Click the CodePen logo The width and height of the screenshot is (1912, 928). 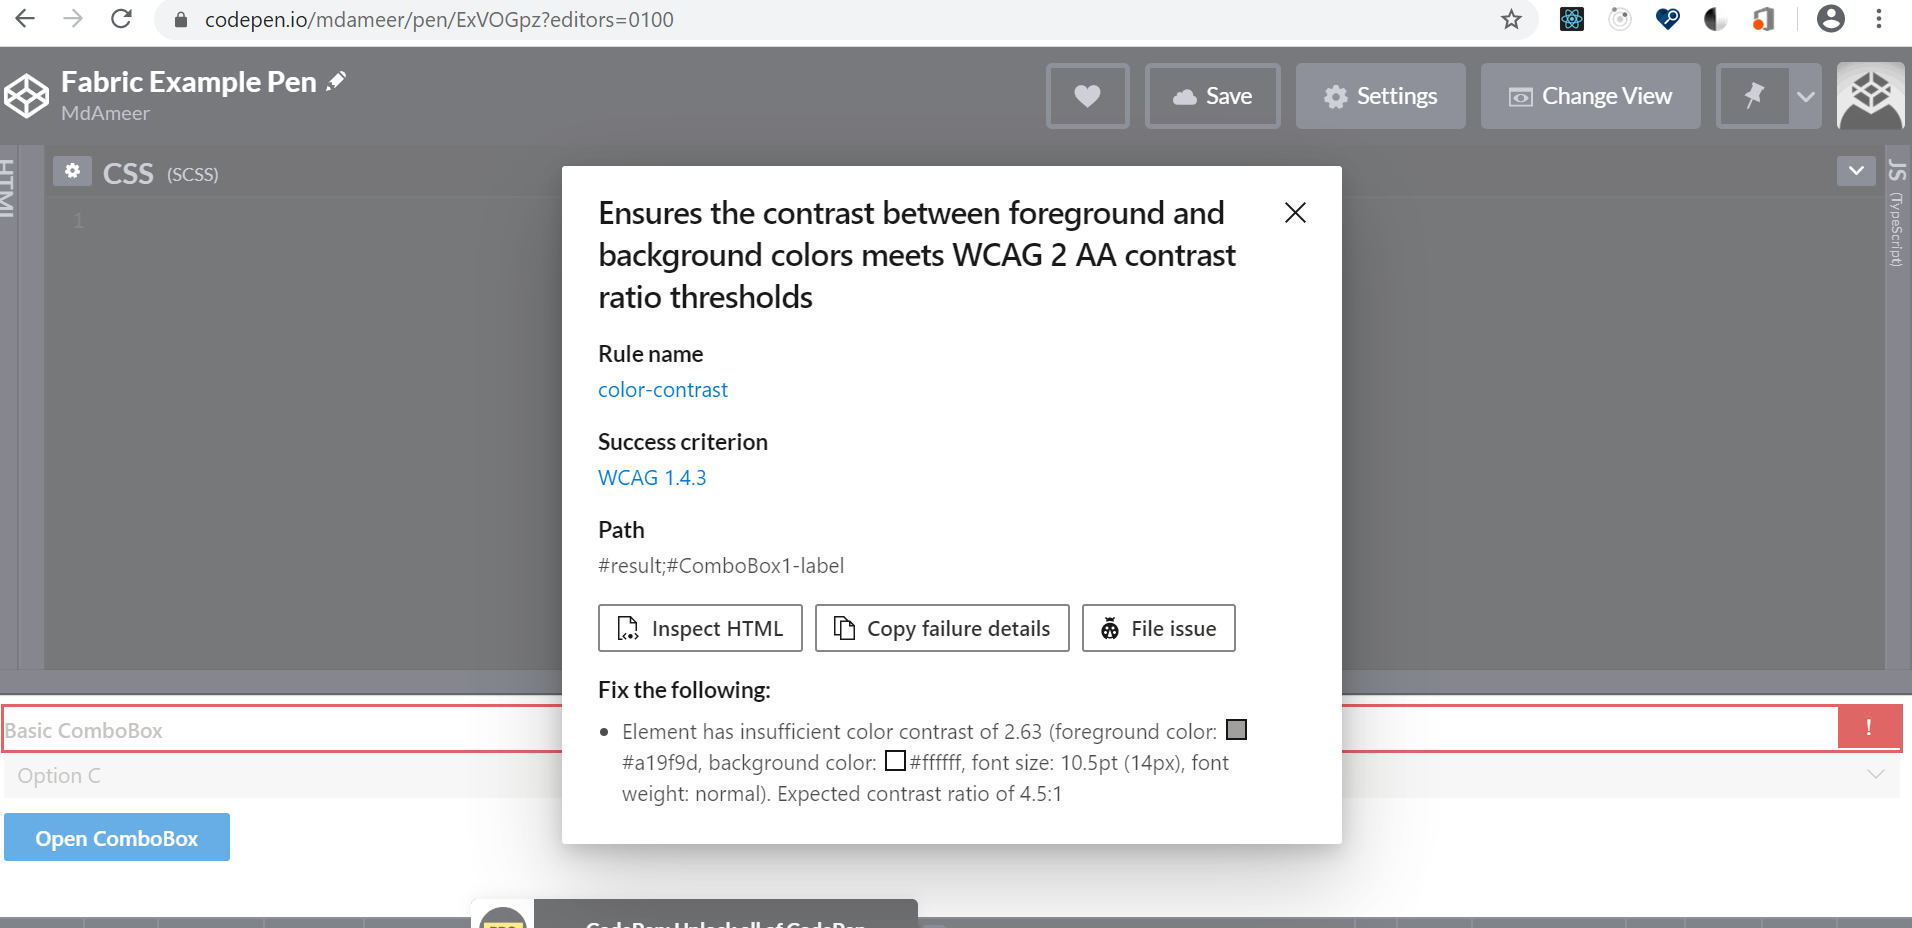point(27,95)
